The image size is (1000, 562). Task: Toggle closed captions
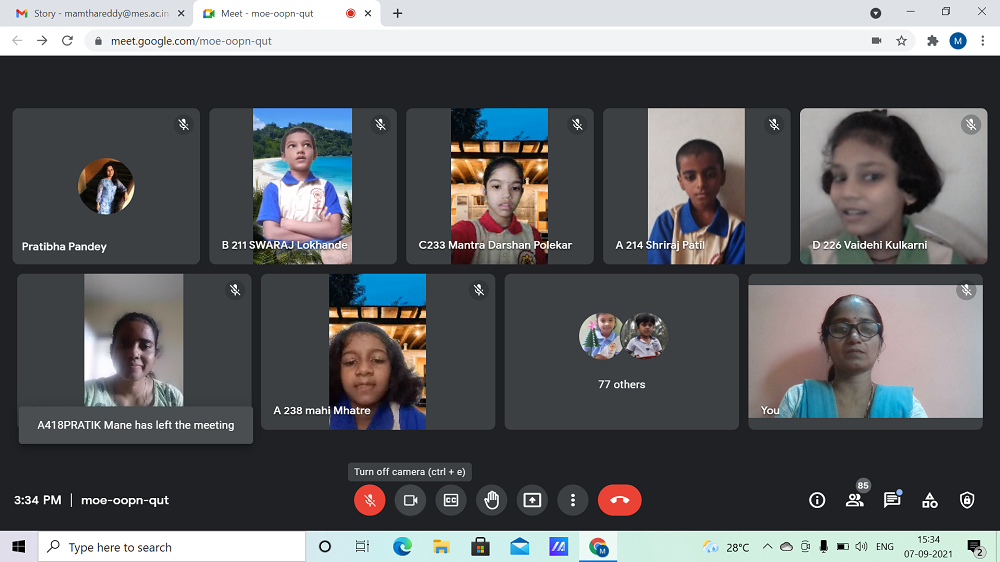pyautogui.click(x=451, y=500)
